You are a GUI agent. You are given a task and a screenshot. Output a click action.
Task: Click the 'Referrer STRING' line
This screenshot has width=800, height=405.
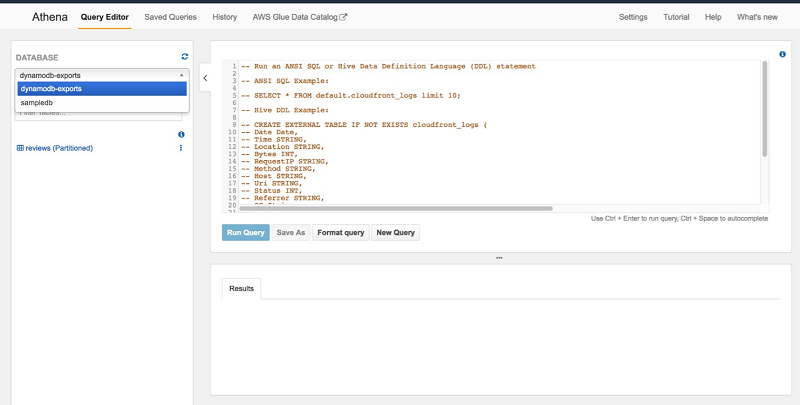point(283,198)
